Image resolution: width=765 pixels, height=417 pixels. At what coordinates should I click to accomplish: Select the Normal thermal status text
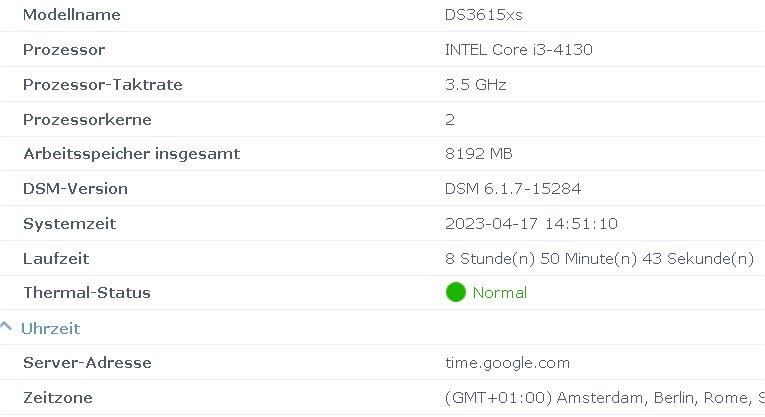point(500,293)
